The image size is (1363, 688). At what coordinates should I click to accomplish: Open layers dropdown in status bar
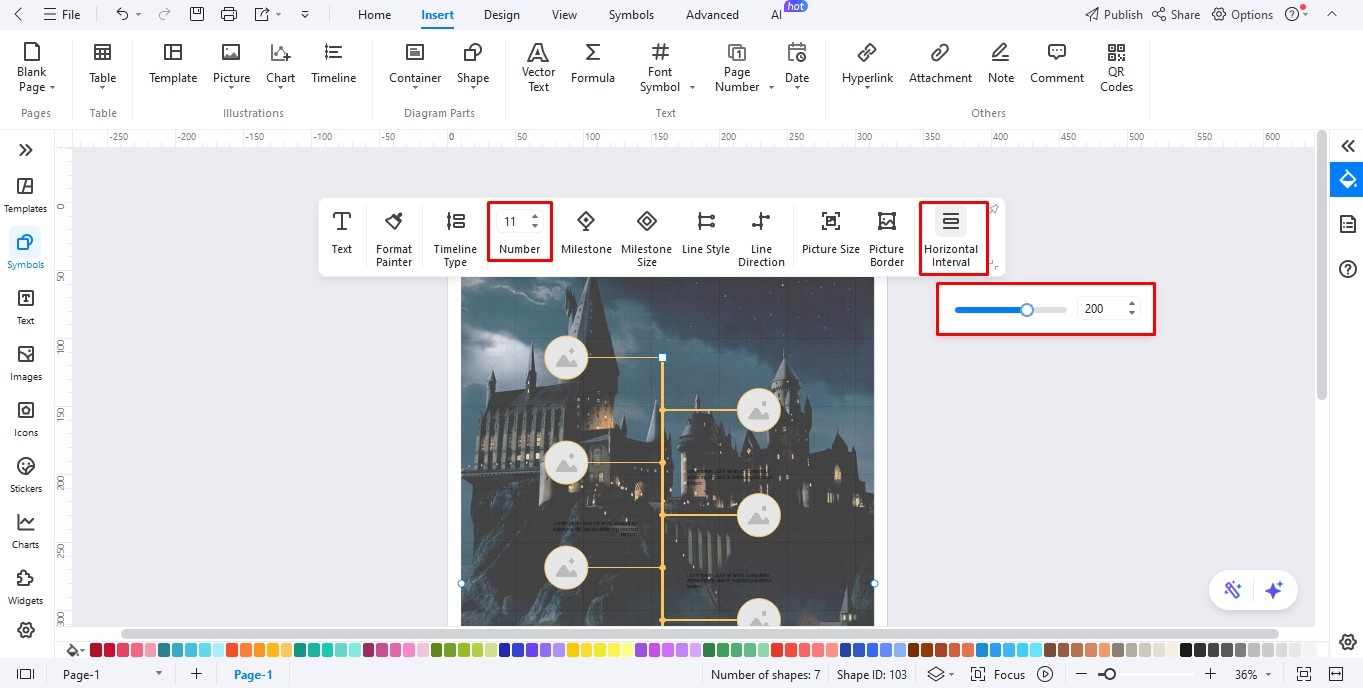(x=939, y=674)
